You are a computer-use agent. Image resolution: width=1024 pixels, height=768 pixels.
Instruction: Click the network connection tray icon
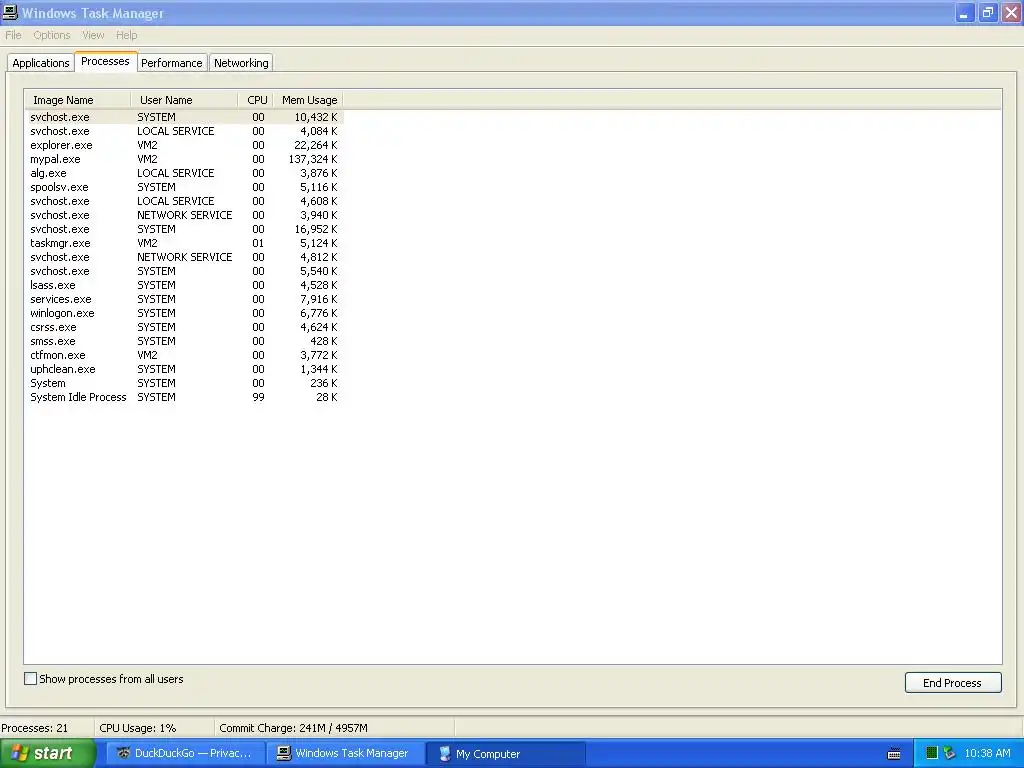(x=950, y=753)
